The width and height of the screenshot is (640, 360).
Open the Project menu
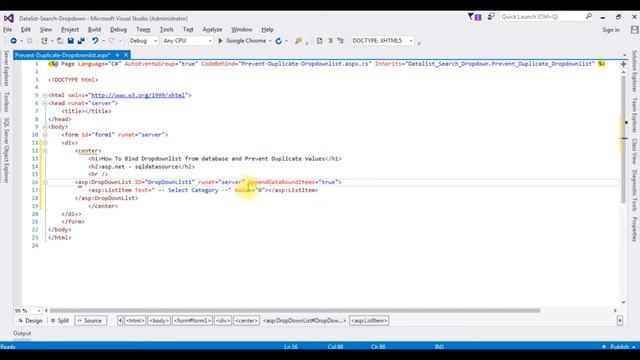pos(70,29)
